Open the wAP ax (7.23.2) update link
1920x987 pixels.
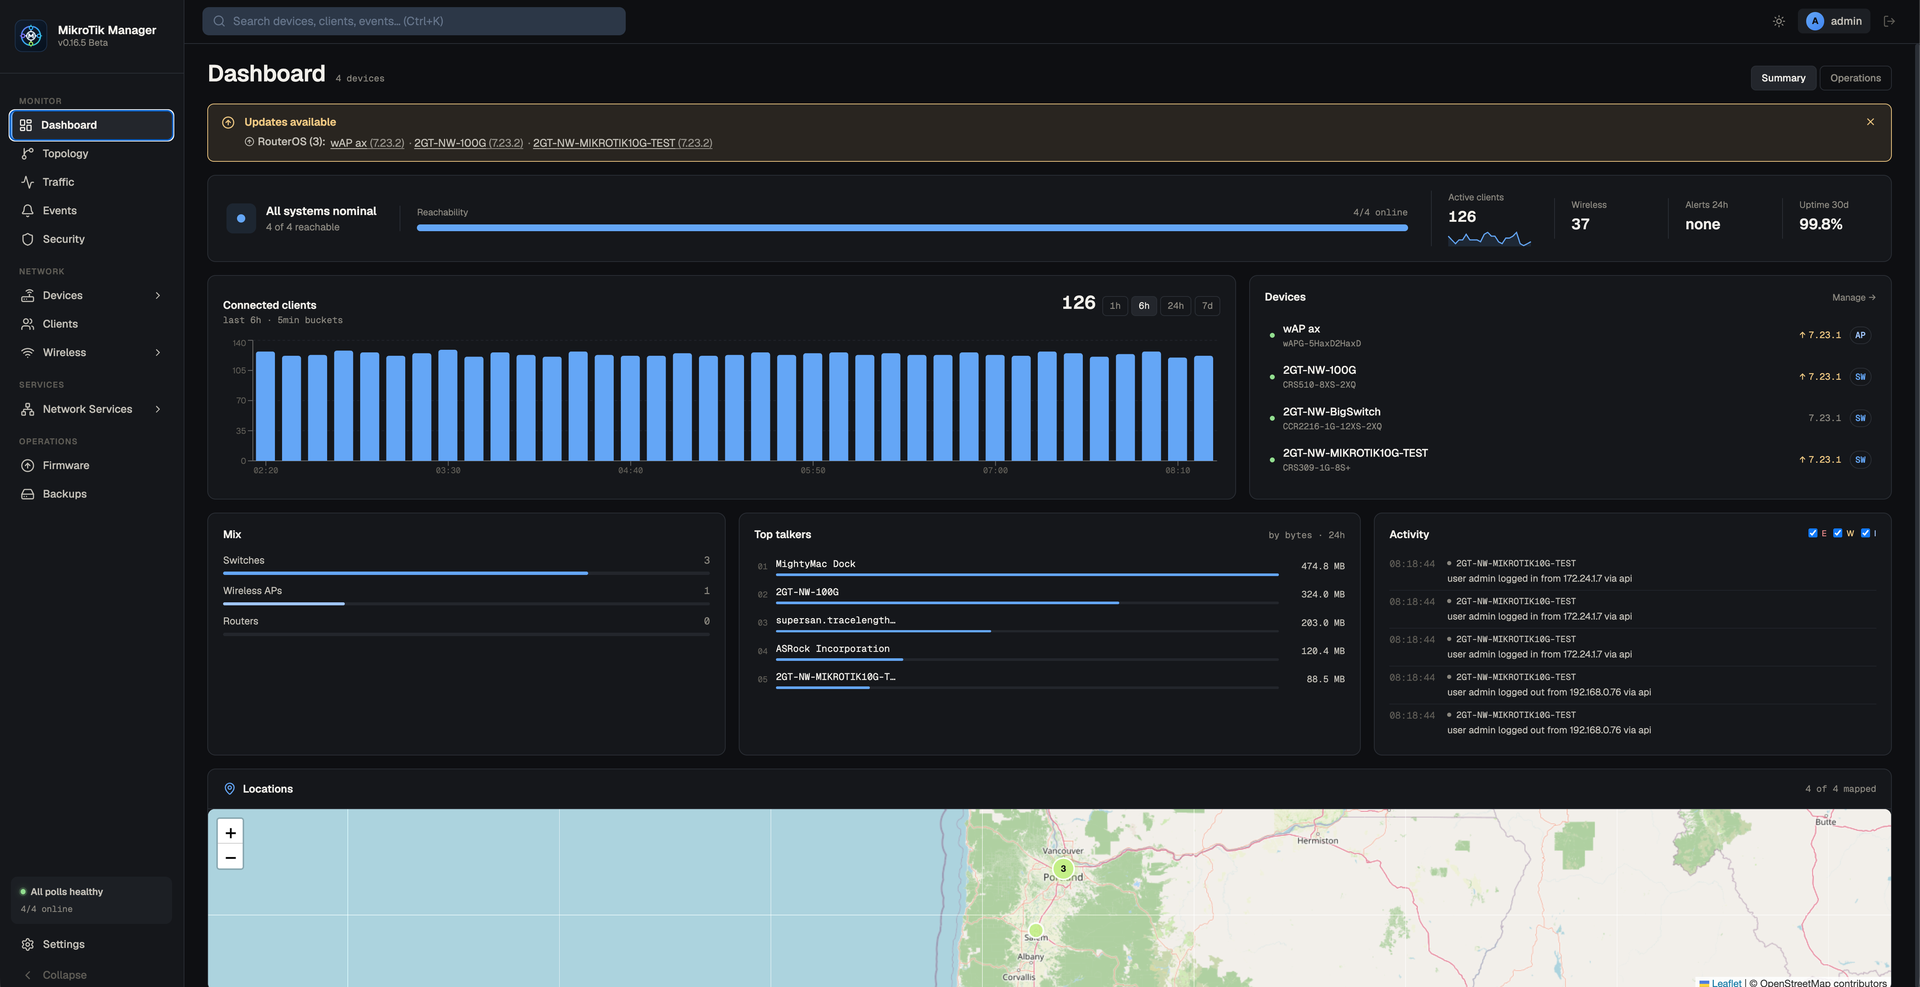pyautogui.click(x=367, y=143)
